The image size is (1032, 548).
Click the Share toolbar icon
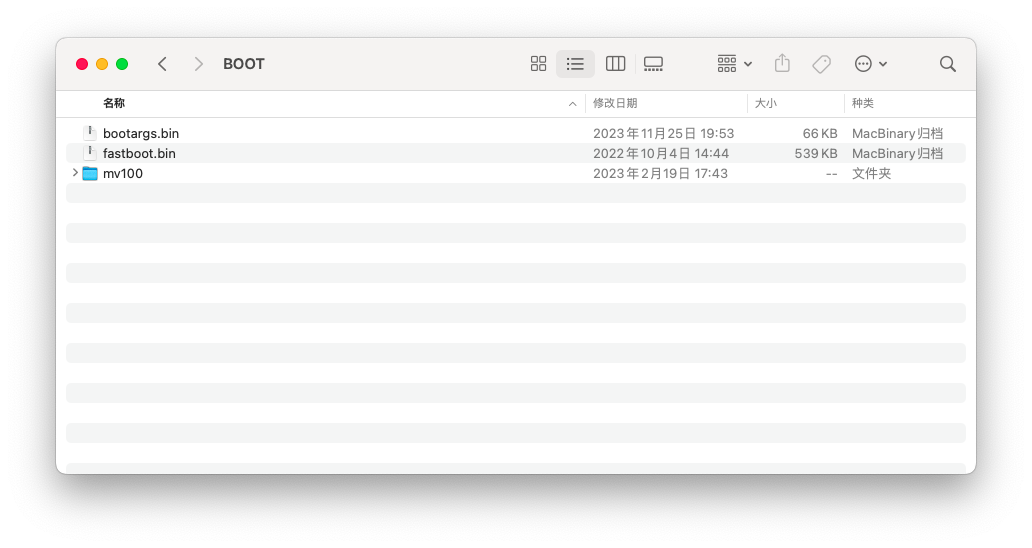coord(782,64)
